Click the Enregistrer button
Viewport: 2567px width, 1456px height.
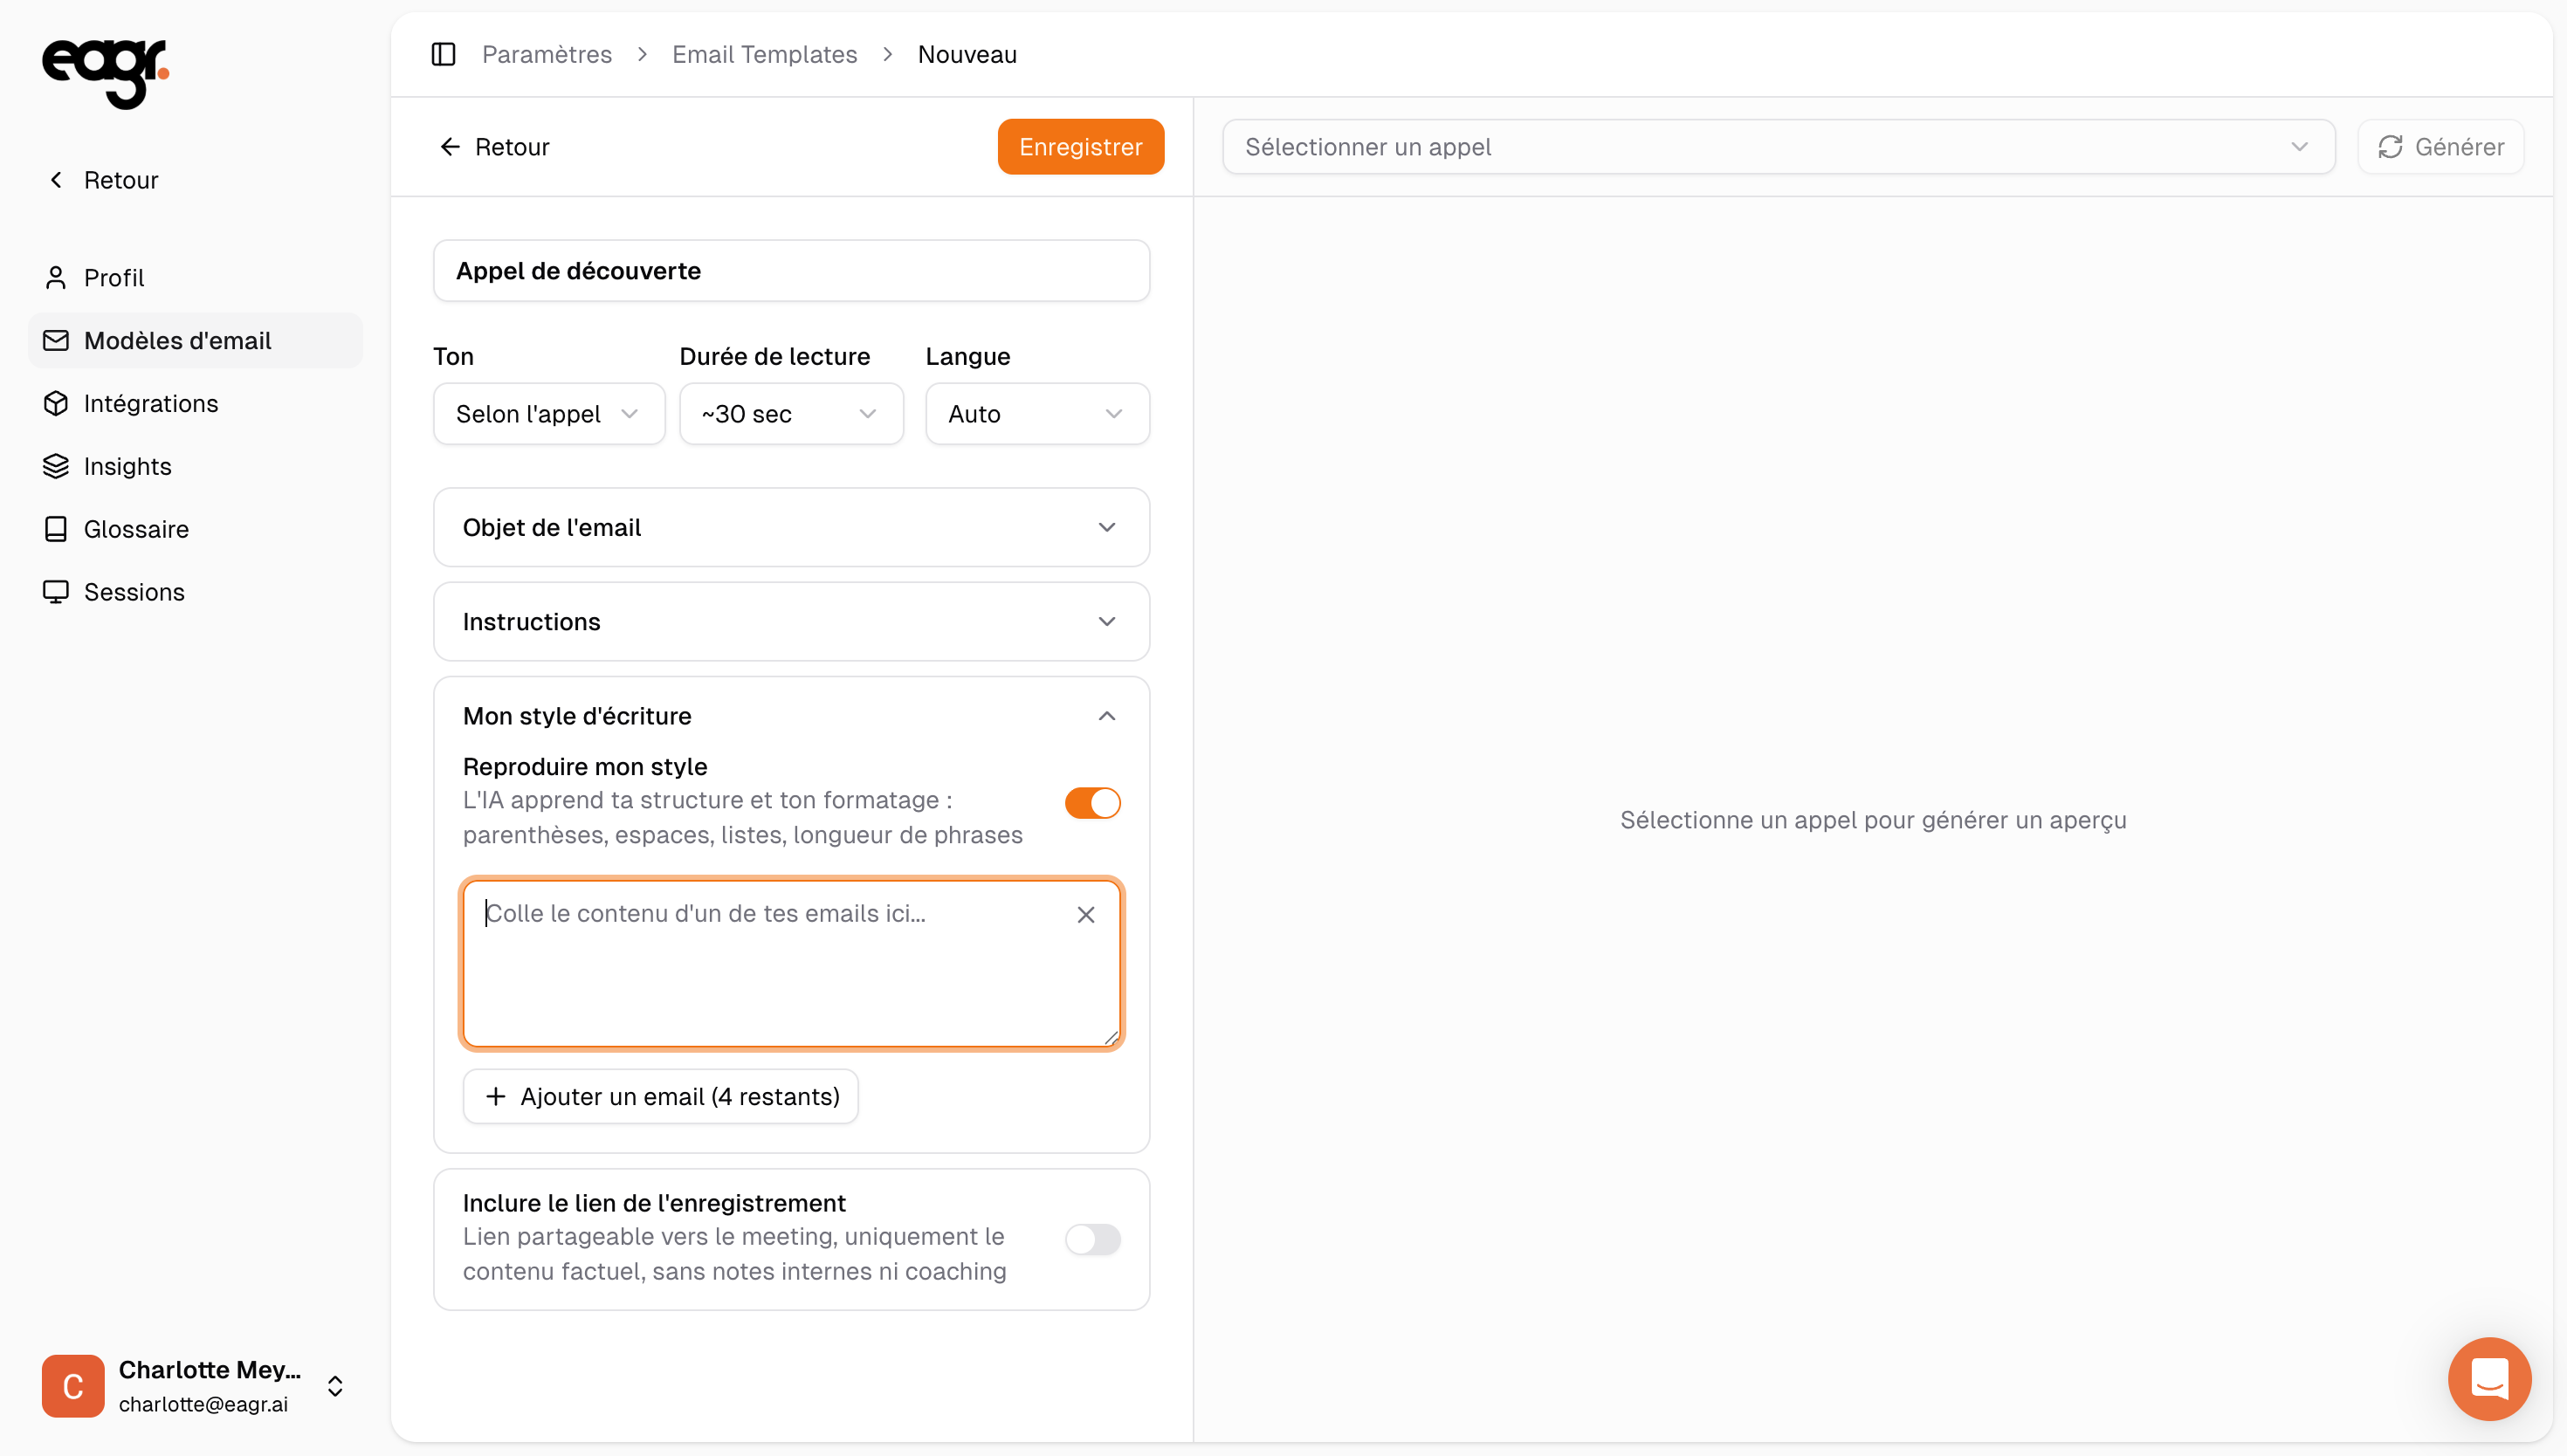(x=1080, y=147)
